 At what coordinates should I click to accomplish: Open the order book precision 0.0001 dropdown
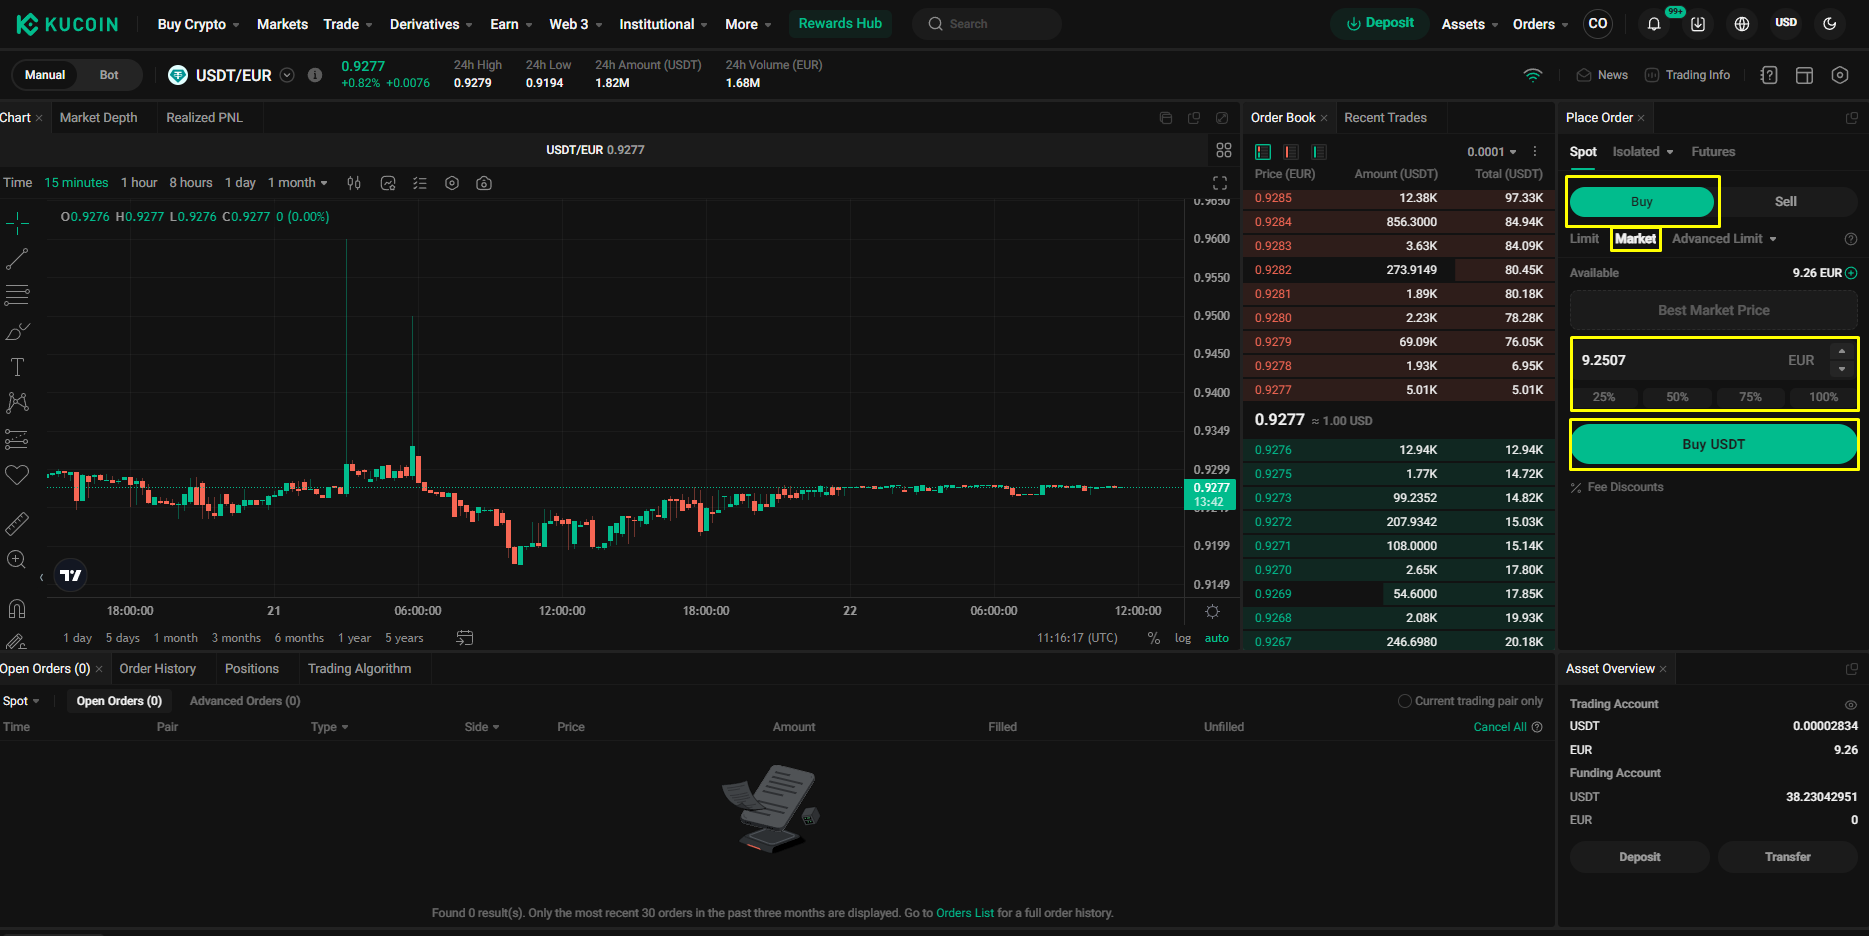(1492, 152)
